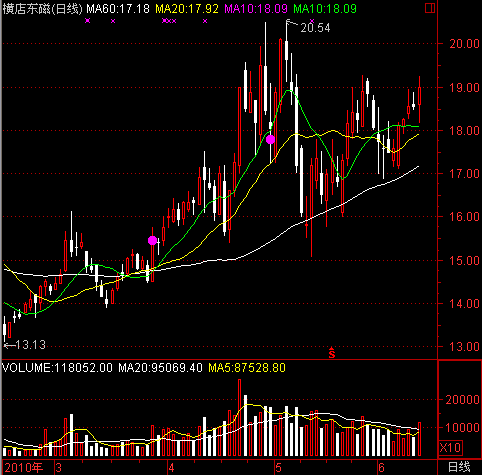Click the magenta x marker above the 20.54 label
Viewport: 482px width, 475px height.
point(312,21)
